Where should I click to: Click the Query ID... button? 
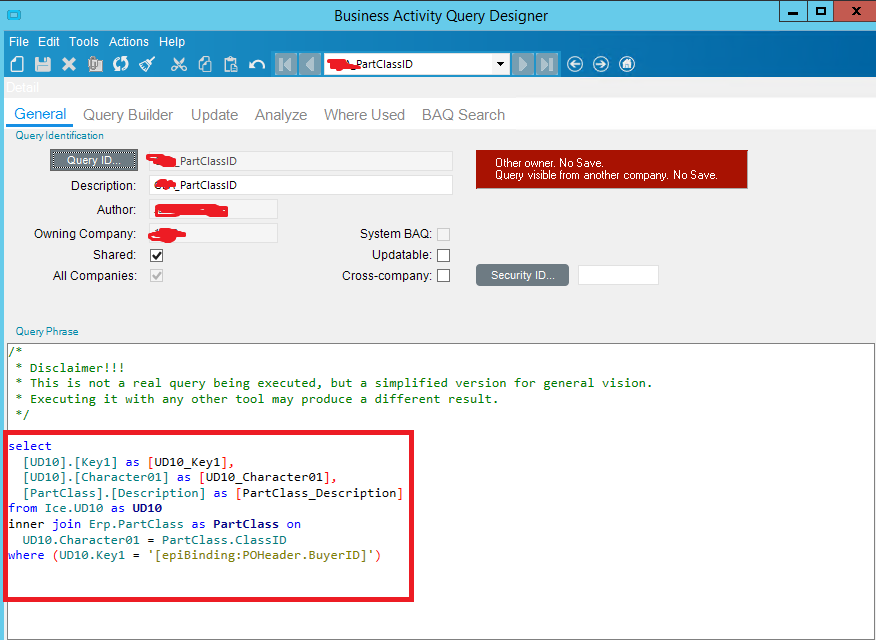94,160
